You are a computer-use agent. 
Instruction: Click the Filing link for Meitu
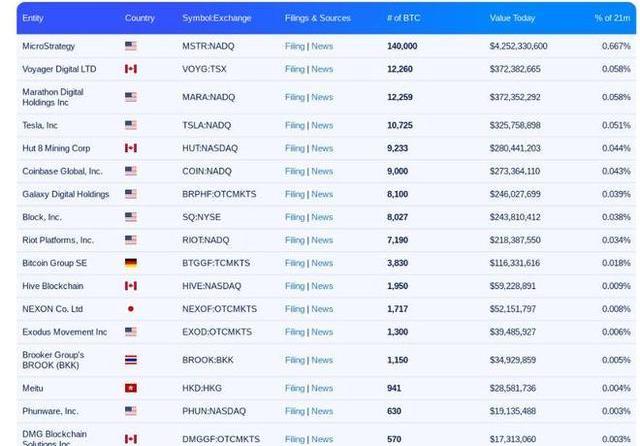[294, 388]
